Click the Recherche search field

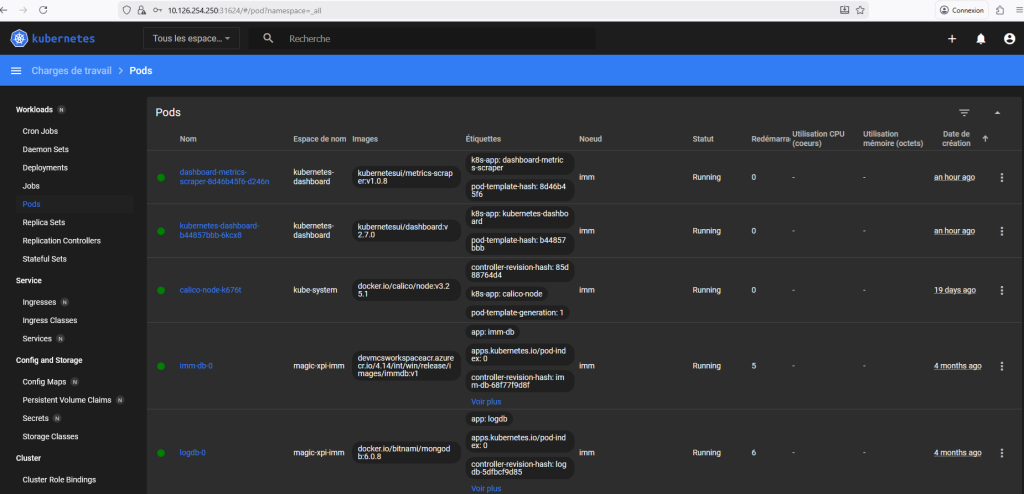(x=430, y=39)
